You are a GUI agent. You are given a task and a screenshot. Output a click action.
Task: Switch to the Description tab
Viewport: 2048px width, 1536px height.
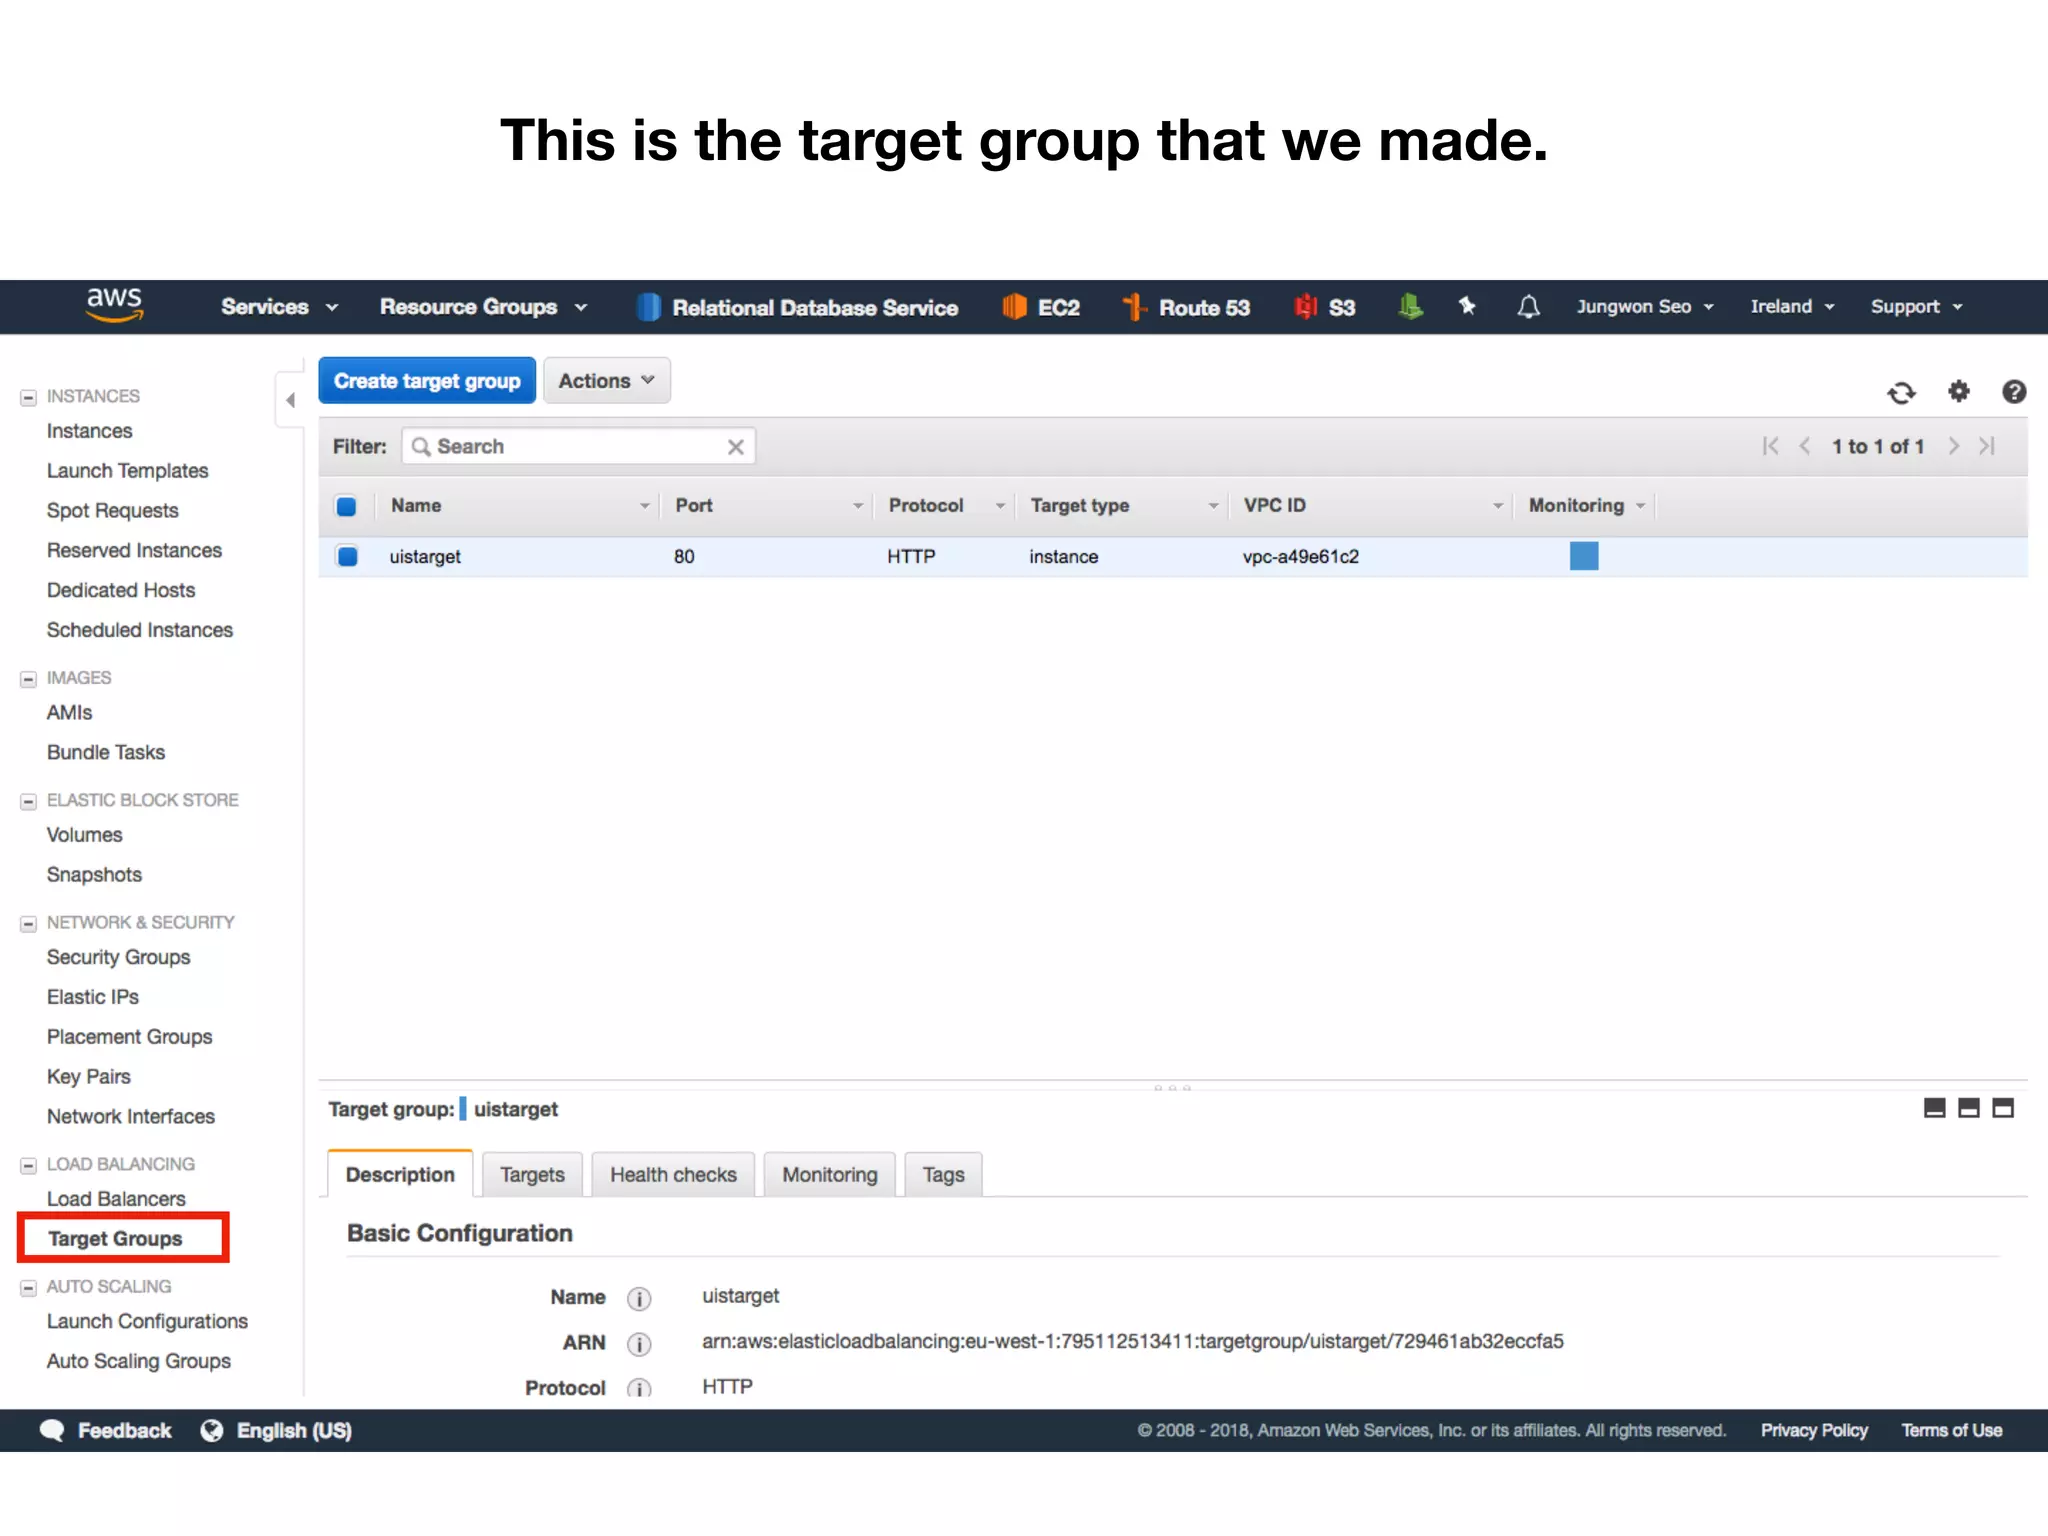coord(400,1174)
